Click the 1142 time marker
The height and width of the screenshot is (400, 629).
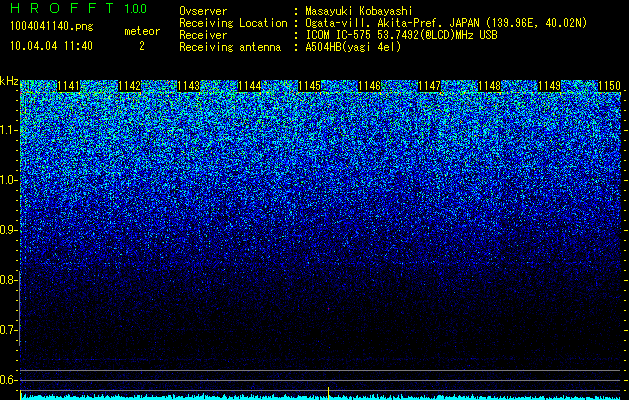(129, 86)
